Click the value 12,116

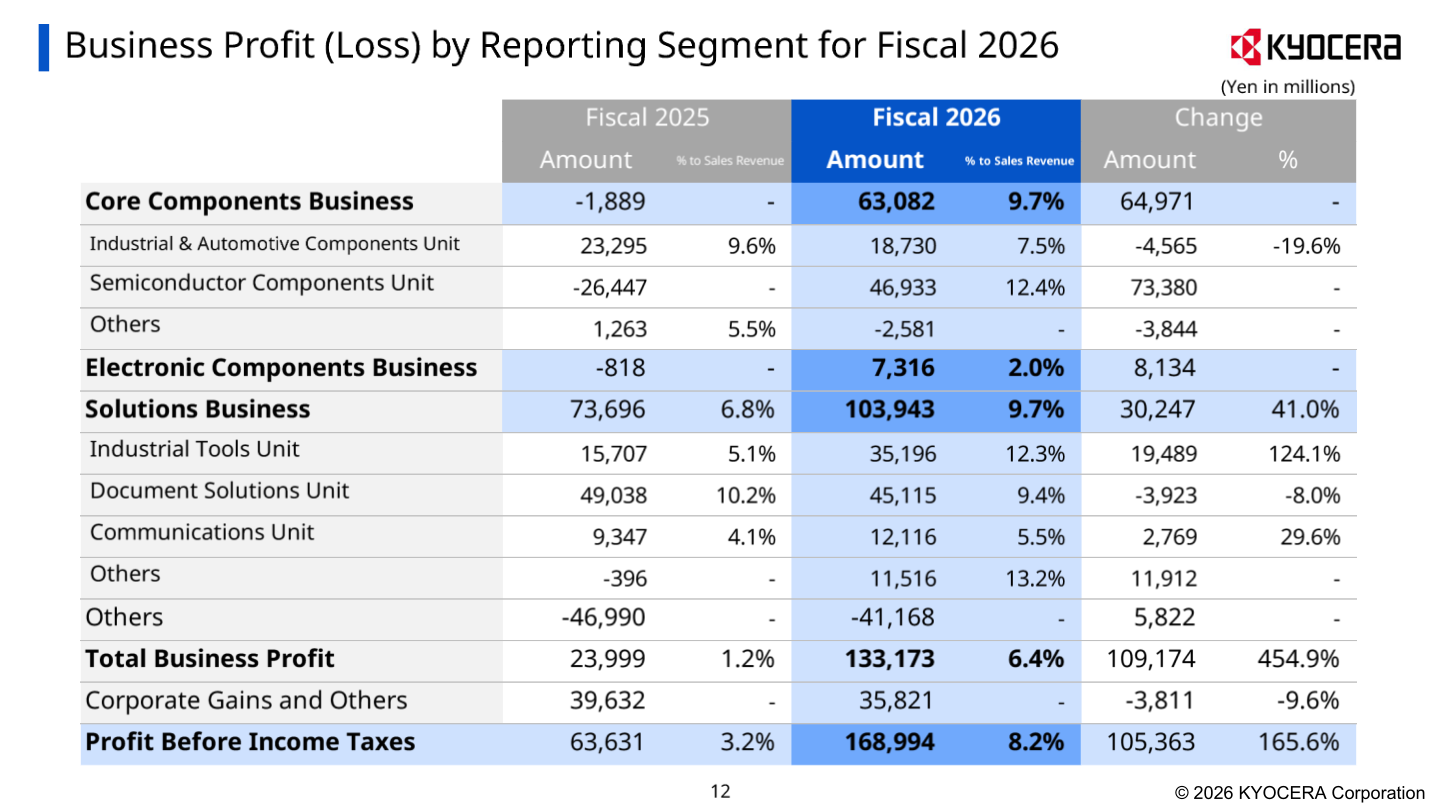(x=902, y=537)
